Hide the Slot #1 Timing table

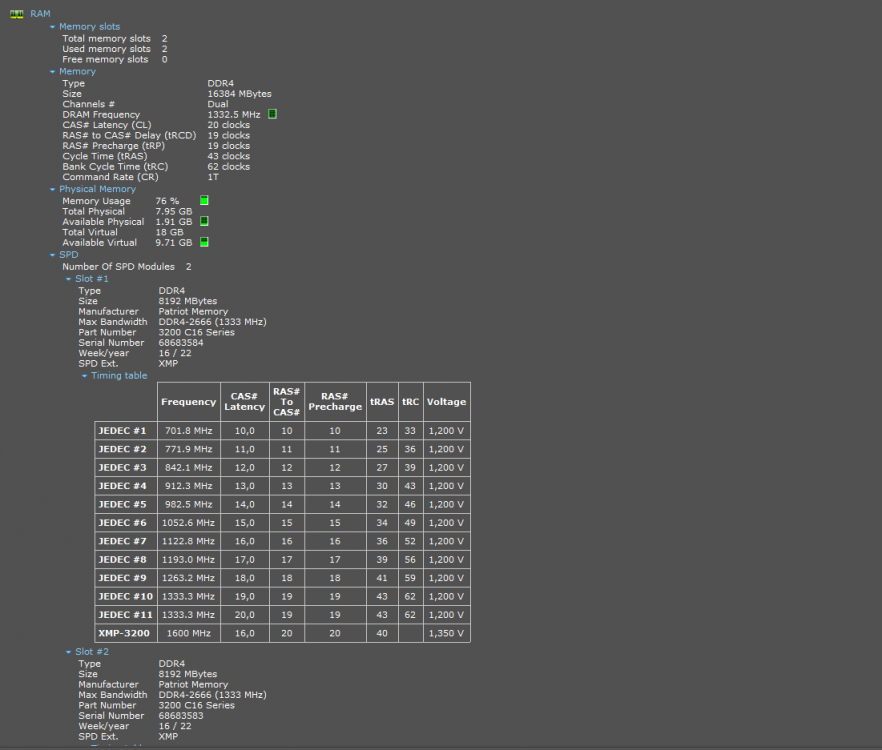(x=84, y=376)
